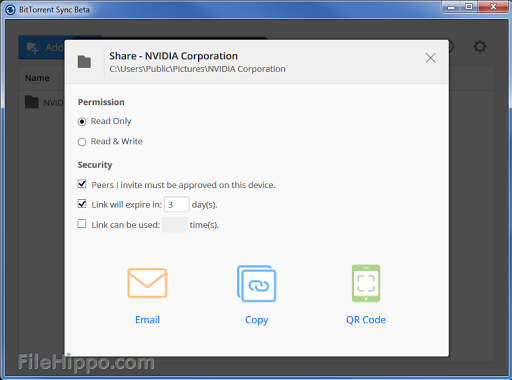Click the QR Code phone icon
Image resolution: width=512 pixels, height=380 pixels.
tap(366, 283)
